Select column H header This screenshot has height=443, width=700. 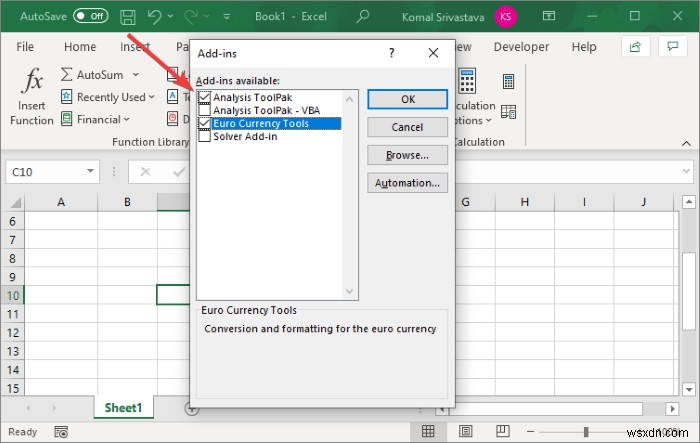[x=525, y=202]
